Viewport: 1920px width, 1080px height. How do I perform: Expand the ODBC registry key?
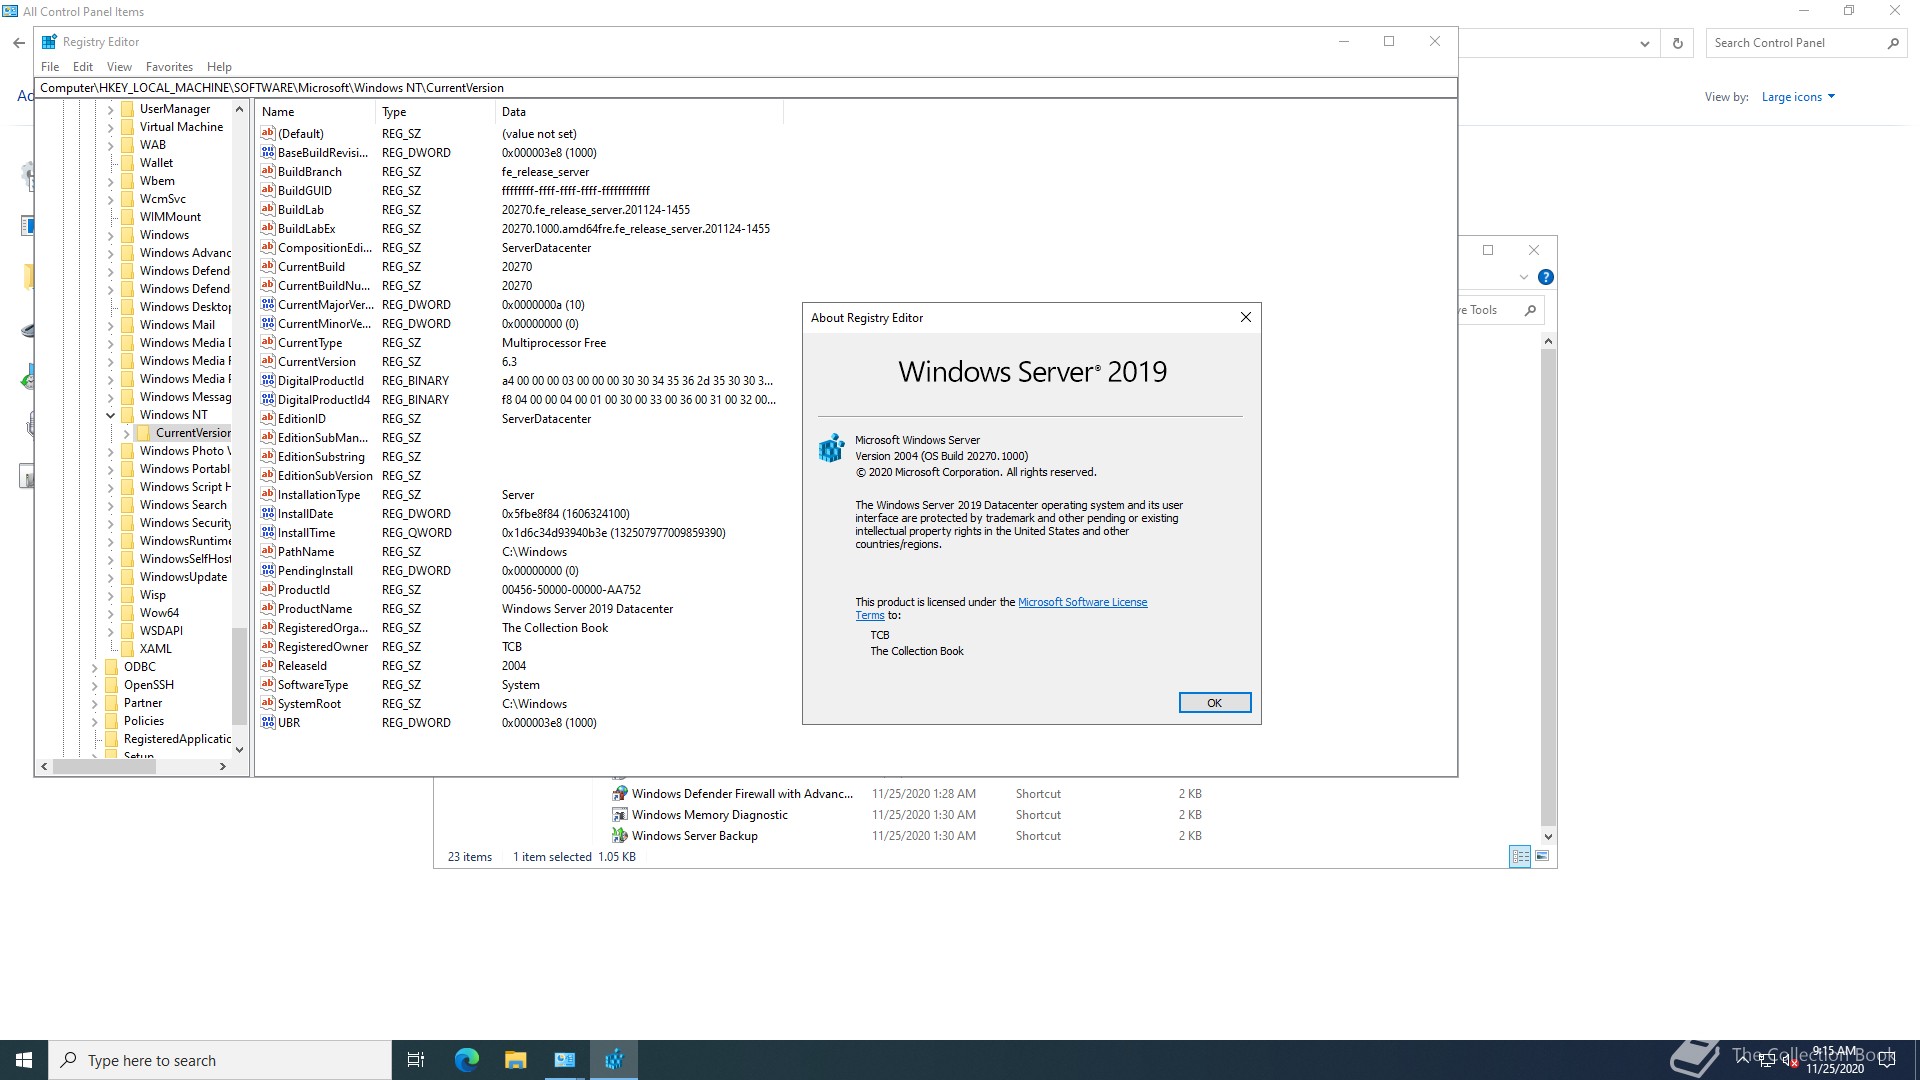point(95,667)
